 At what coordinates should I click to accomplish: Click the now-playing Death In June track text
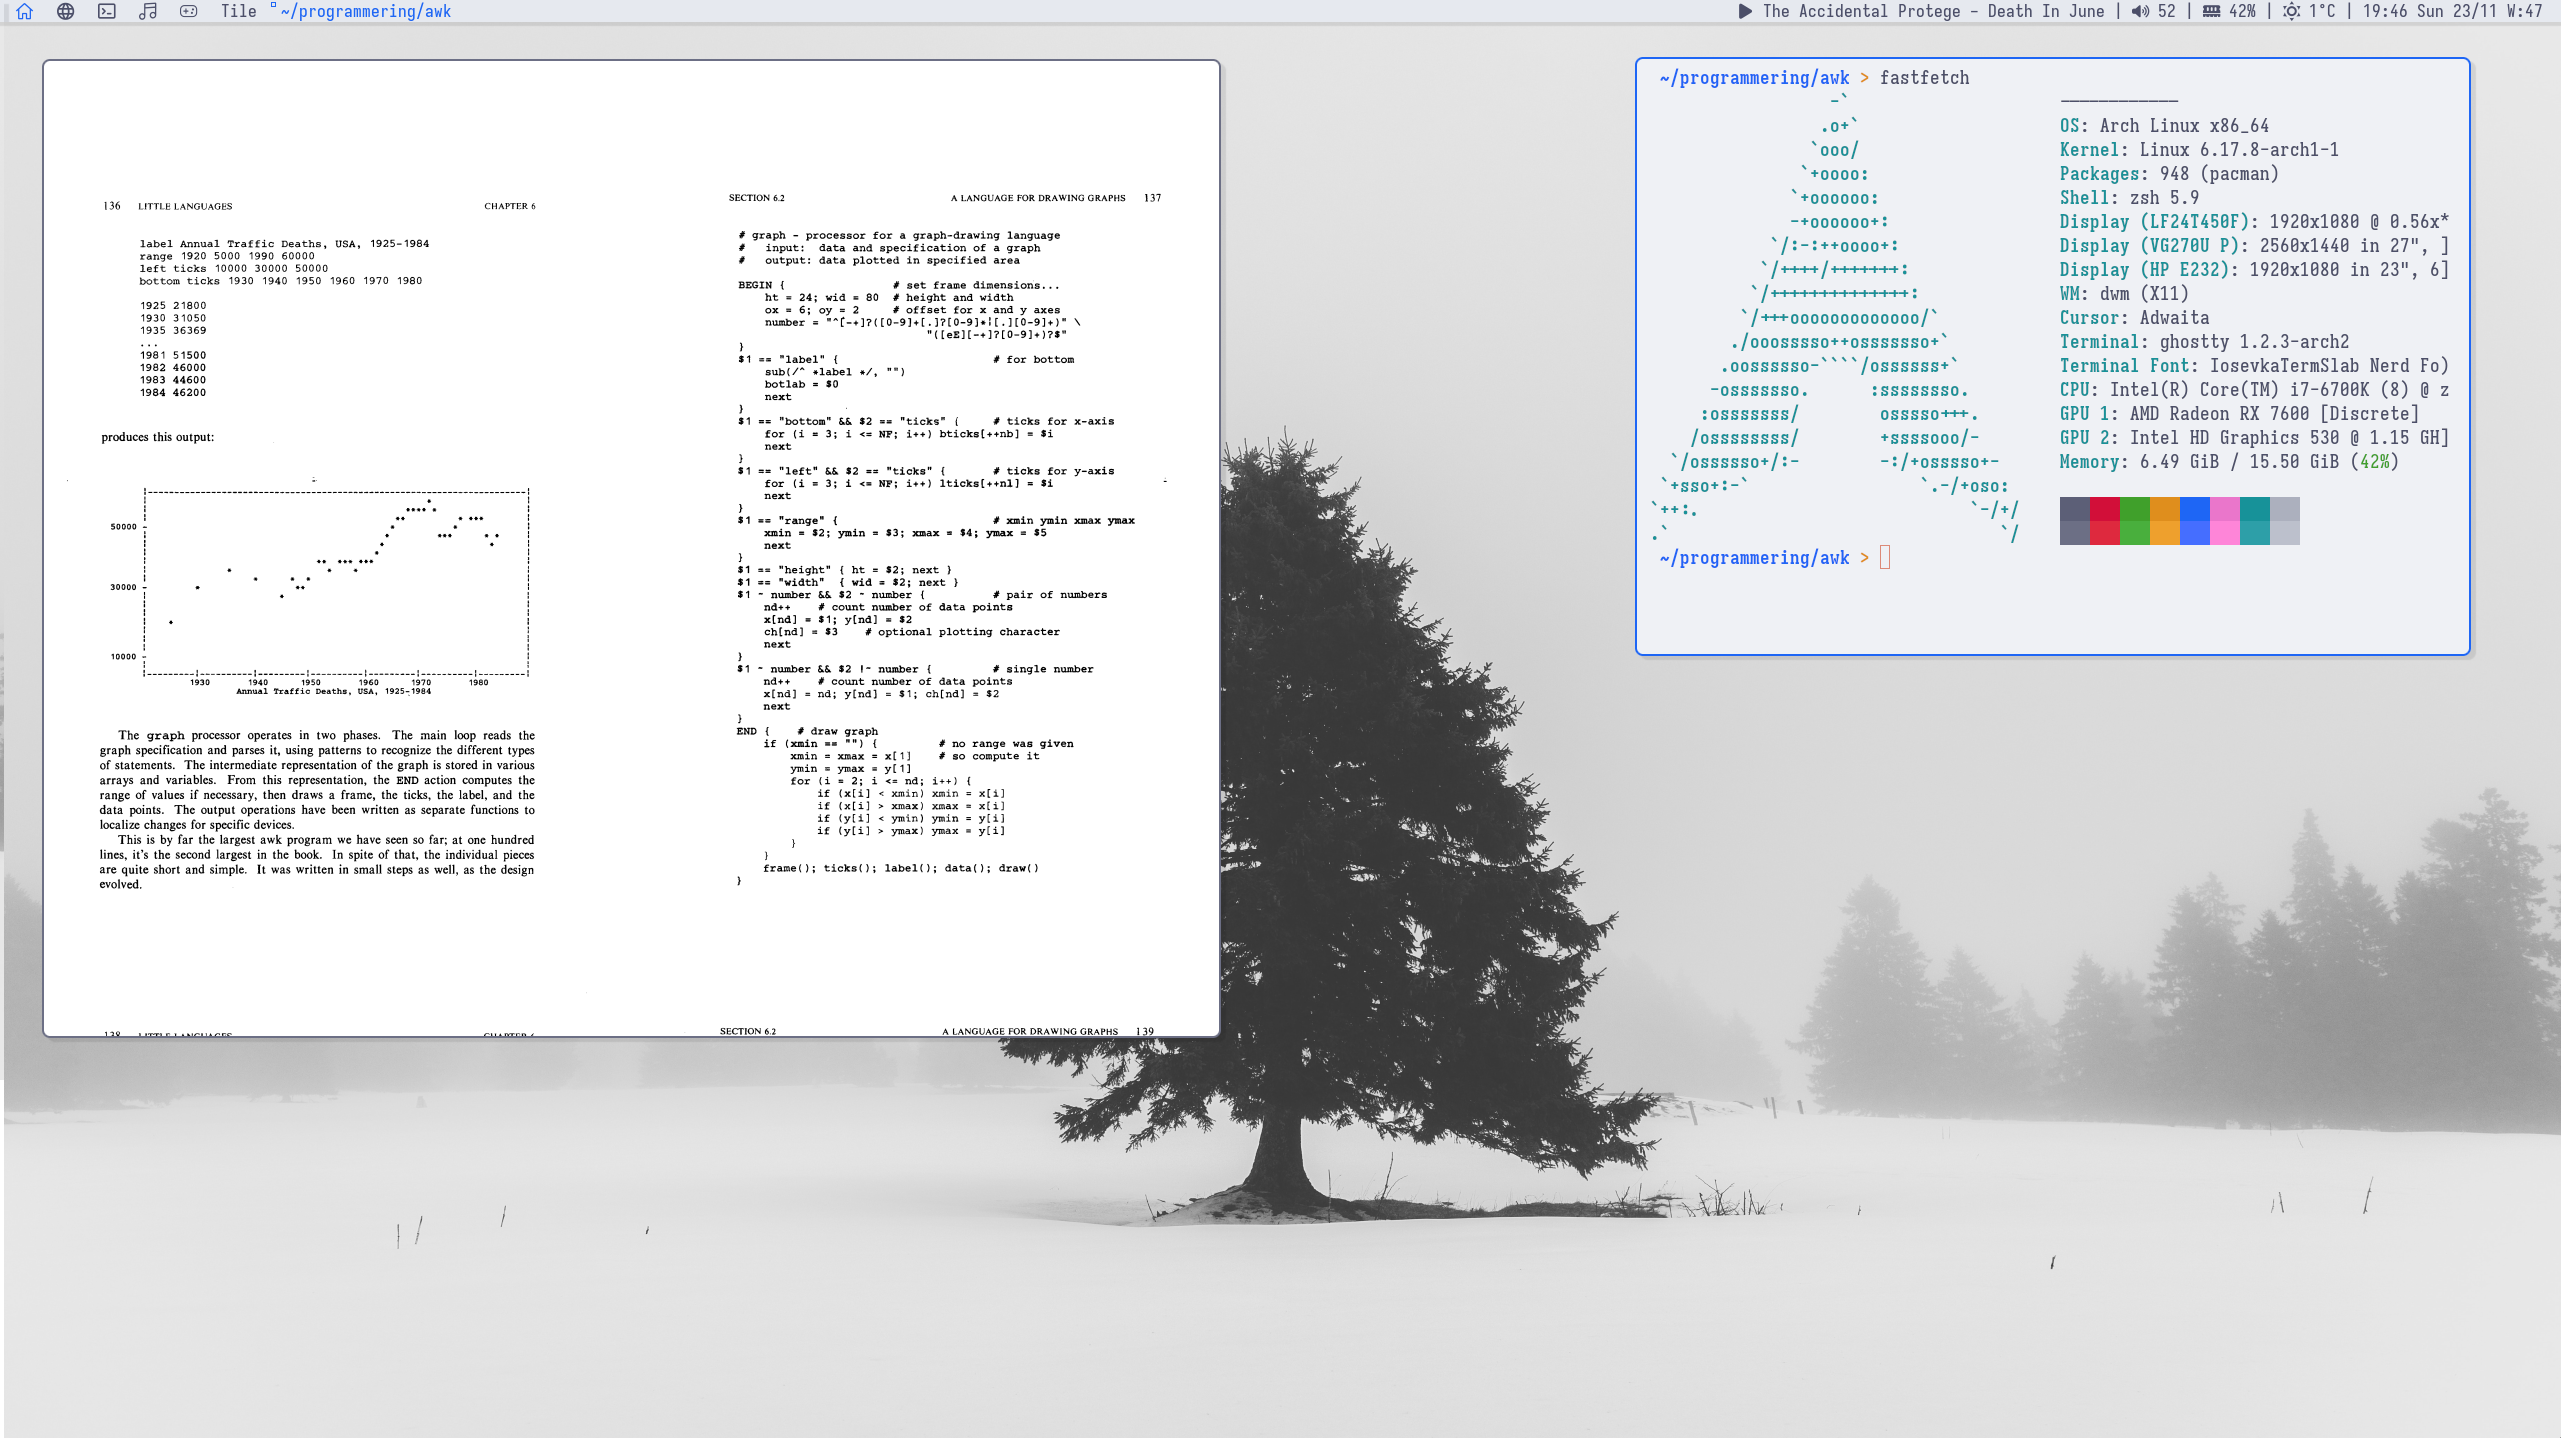pyautogui.click(x=1933, y=11)
